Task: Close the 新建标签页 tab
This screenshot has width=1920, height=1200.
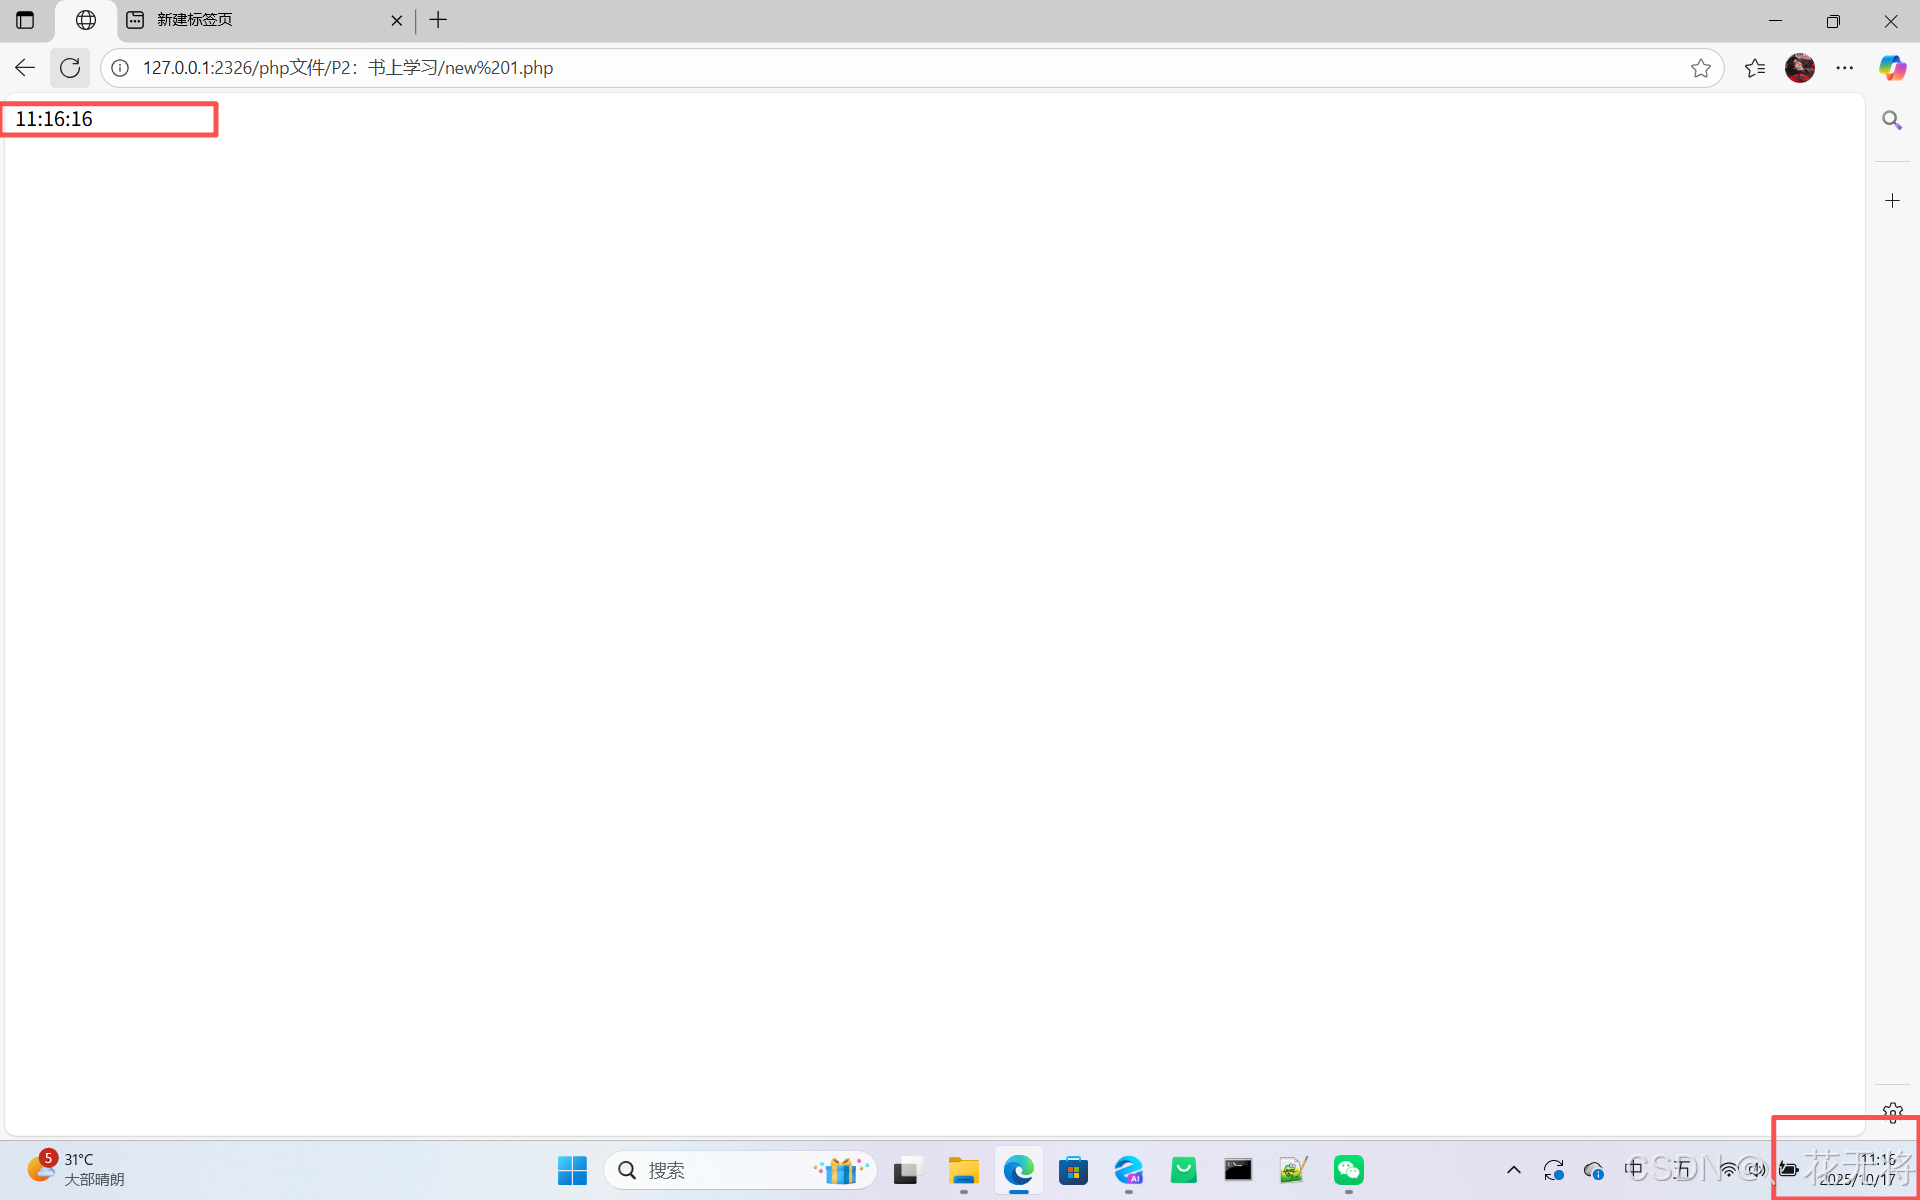Action: (396, 20)
